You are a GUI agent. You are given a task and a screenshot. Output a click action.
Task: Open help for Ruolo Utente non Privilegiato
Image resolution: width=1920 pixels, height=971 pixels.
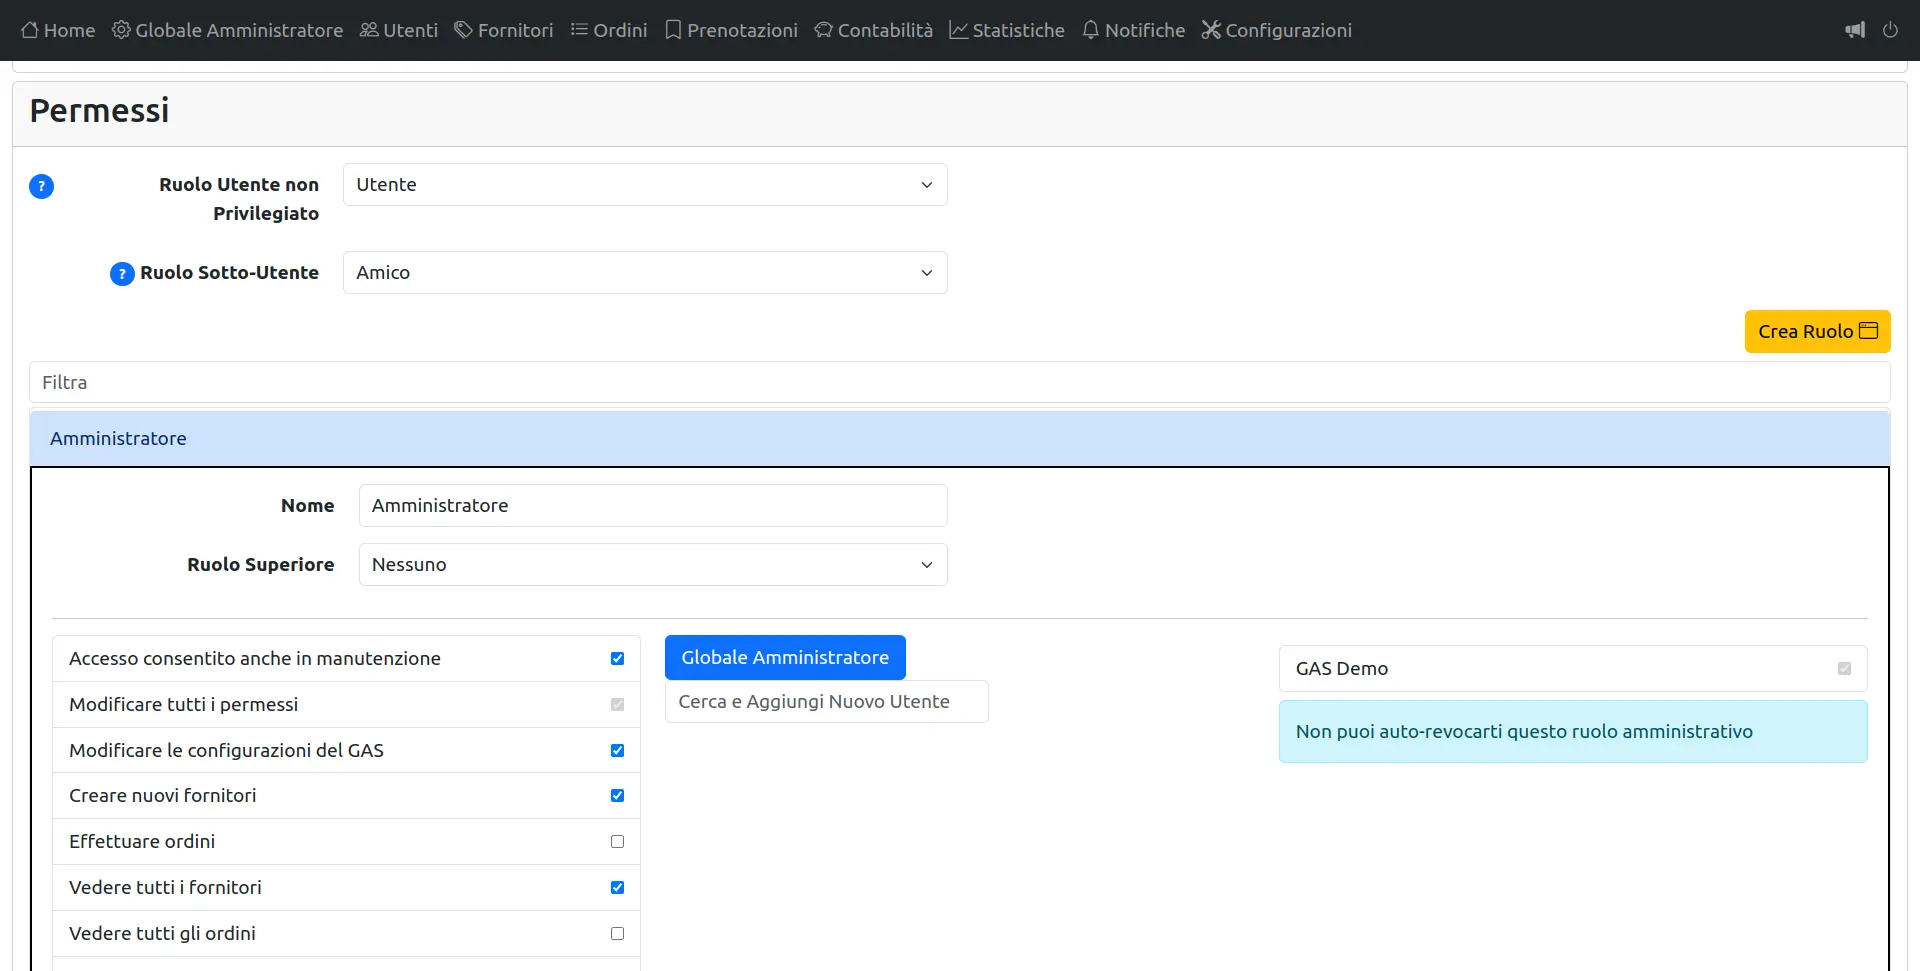coord(41,186)
